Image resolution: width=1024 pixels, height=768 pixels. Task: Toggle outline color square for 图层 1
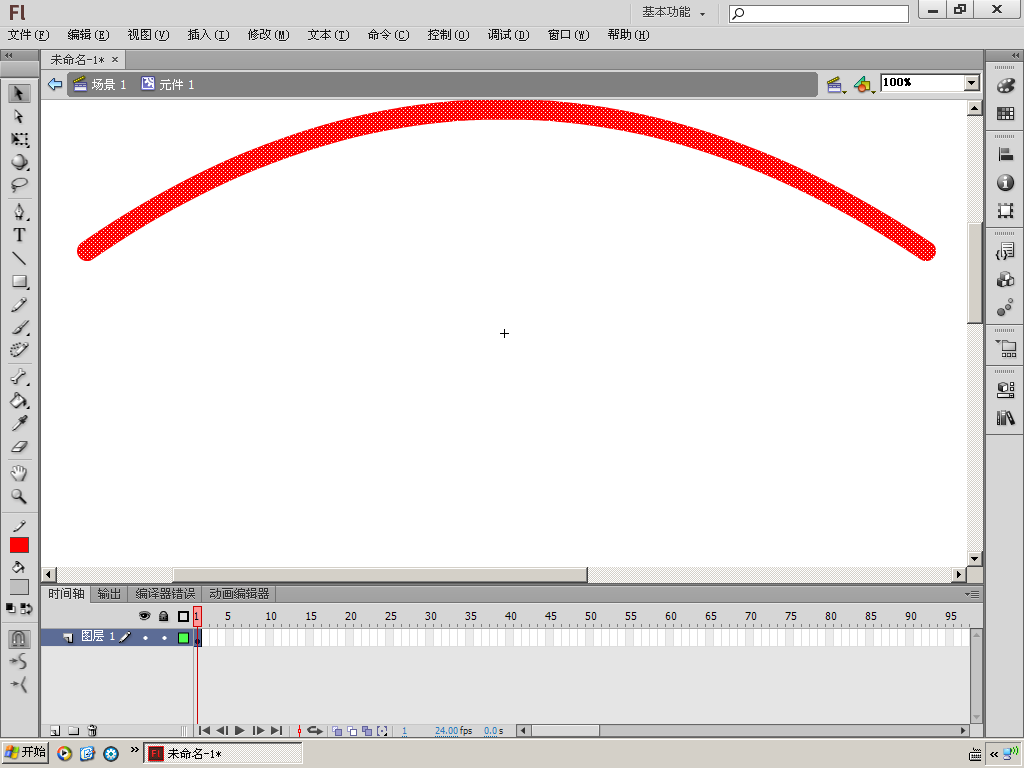point(184,637)
